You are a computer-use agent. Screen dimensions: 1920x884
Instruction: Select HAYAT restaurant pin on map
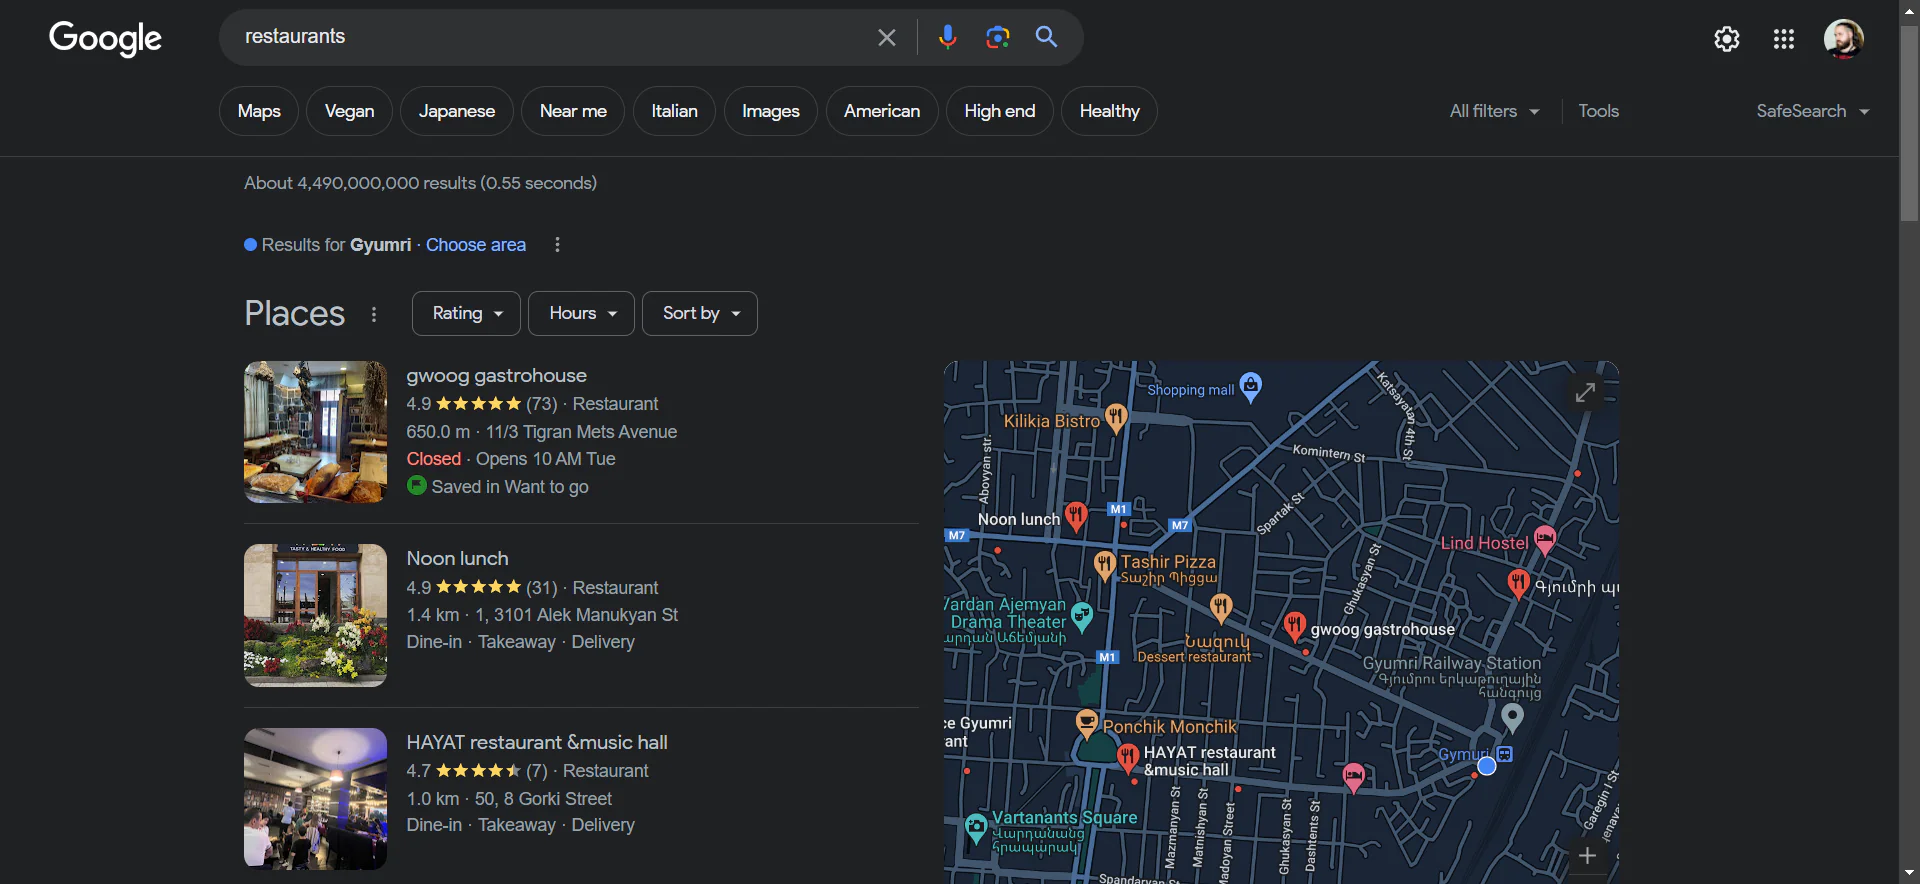[x=1128, y=757]
